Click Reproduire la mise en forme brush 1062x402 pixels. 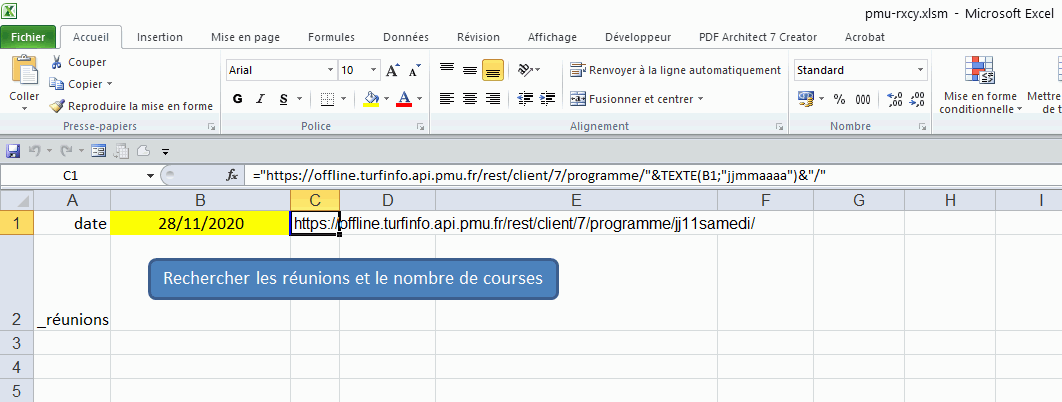[x=131, y=106]
